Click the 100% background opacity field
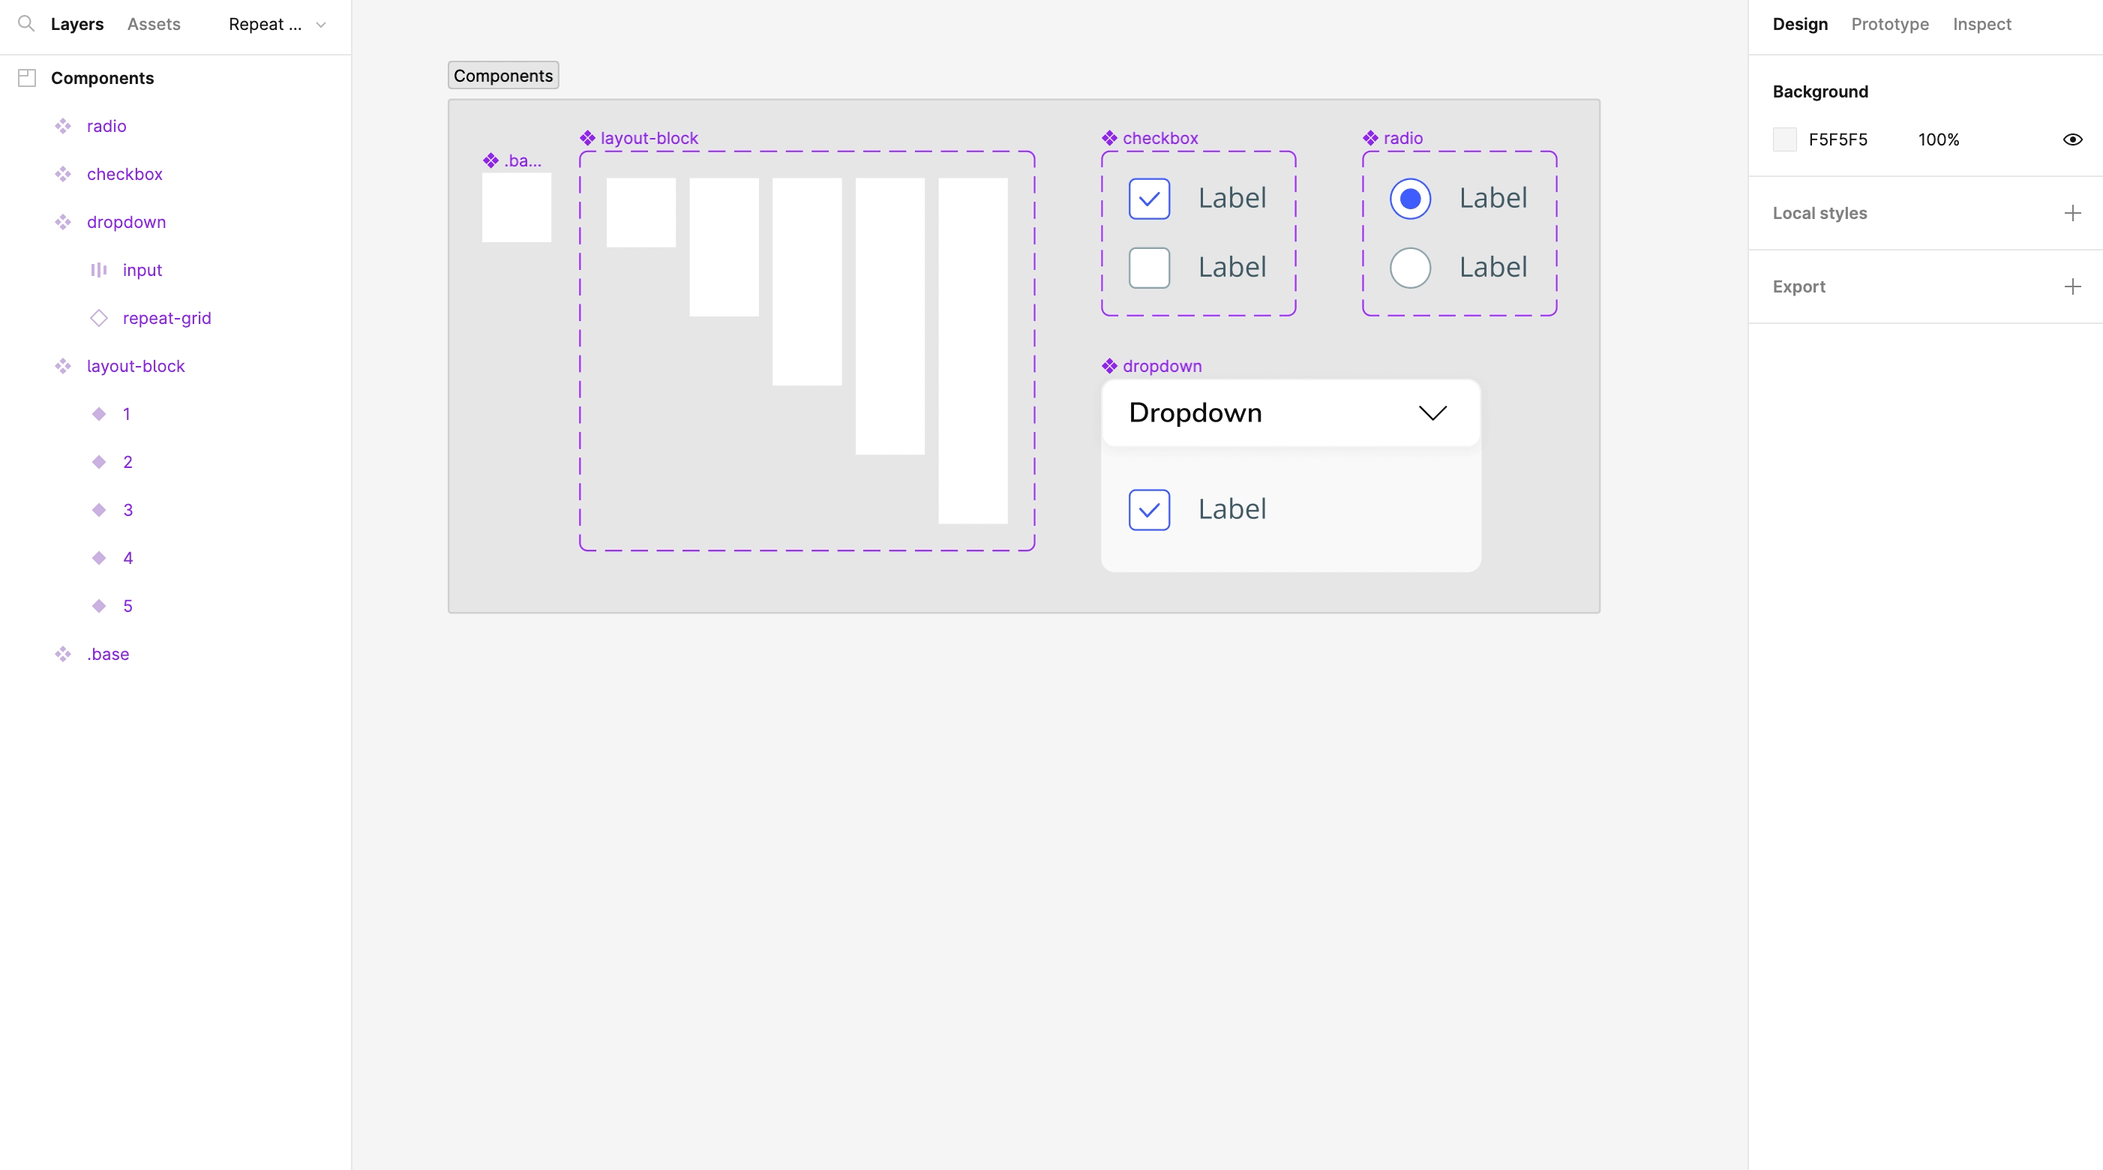The height and width of the screenshot is (1170, 2103). pyautogui.click(x=1938, y=140)
